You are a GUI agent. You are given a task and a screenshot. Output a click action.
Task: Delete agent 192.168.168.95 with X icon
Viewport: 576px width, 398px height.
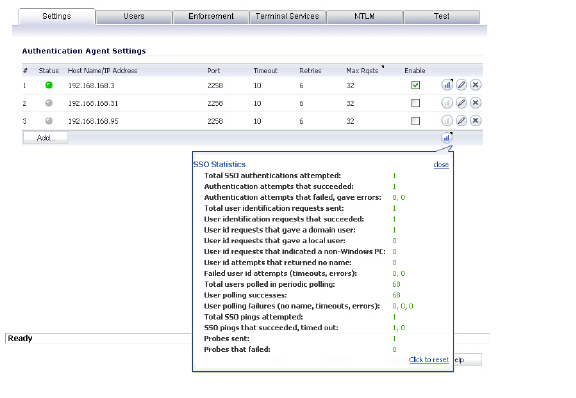[x=476, y=121]
